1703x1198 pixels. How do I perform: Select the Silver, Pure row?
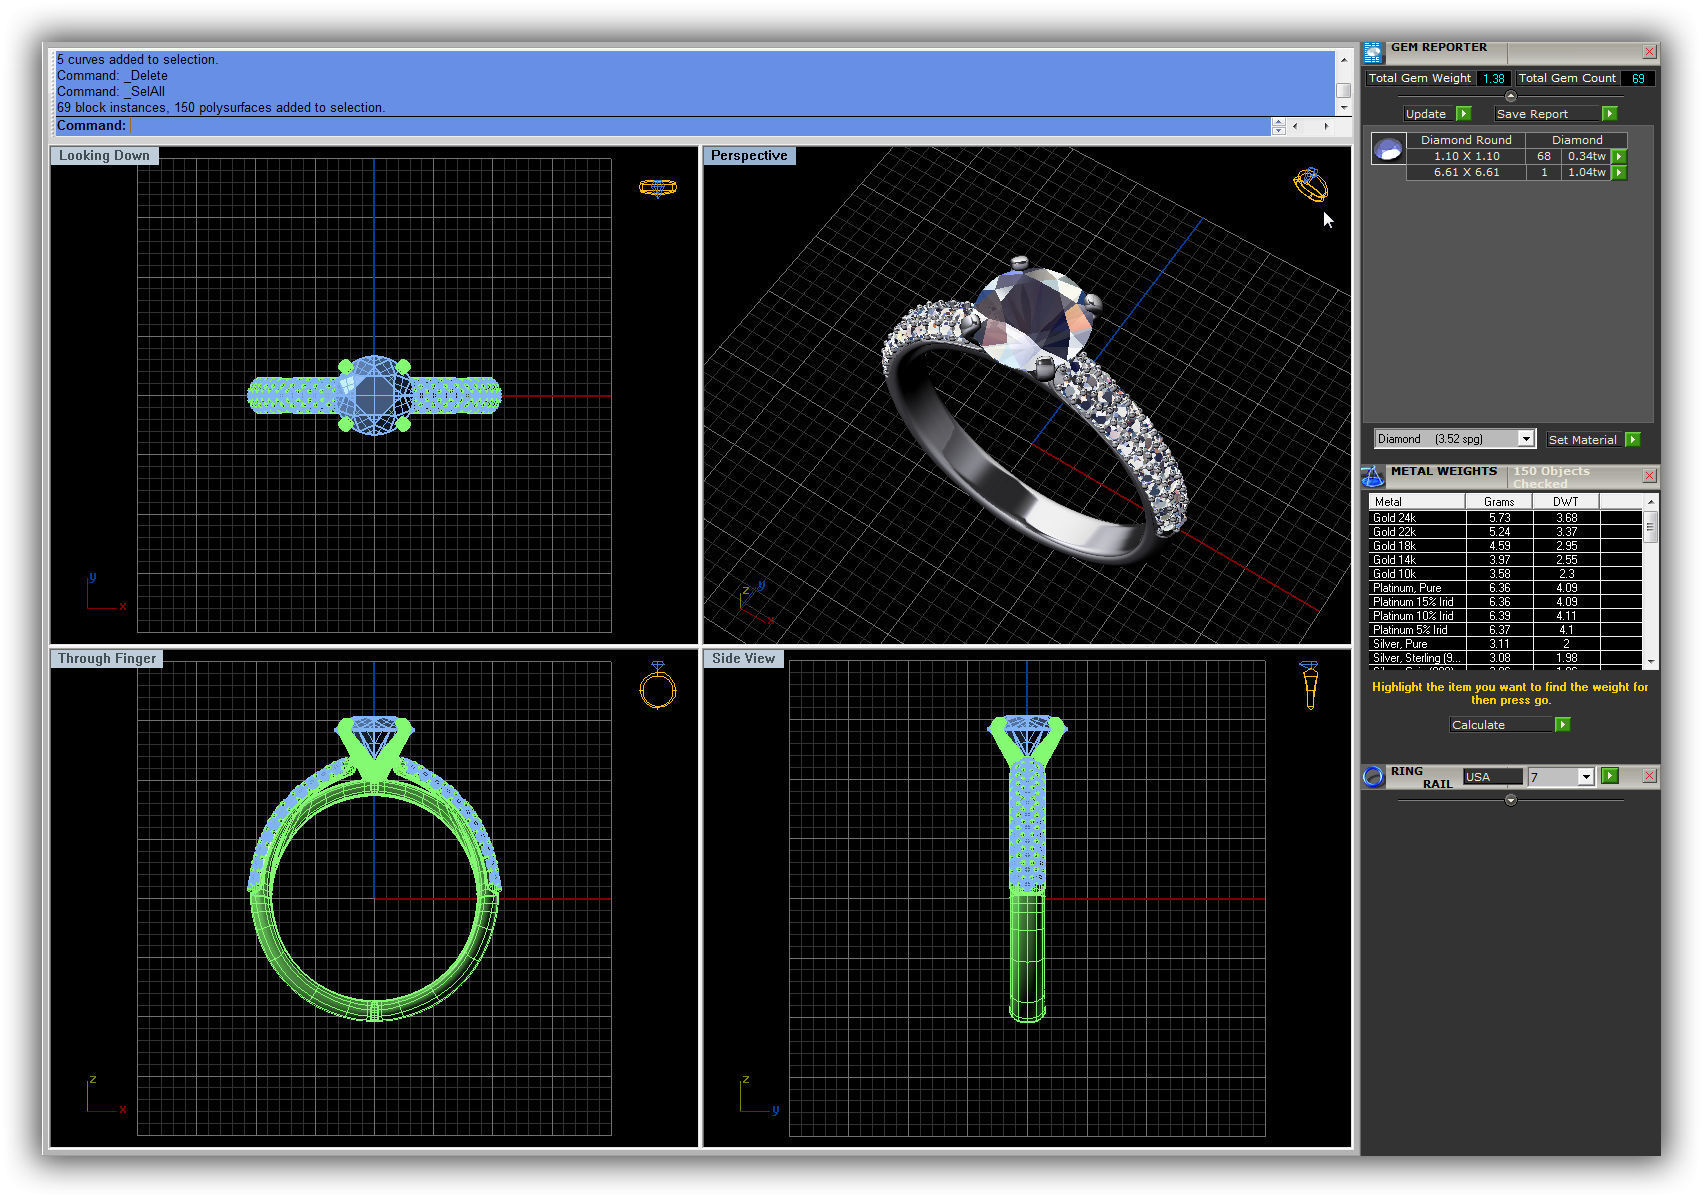click(1505, 644)
